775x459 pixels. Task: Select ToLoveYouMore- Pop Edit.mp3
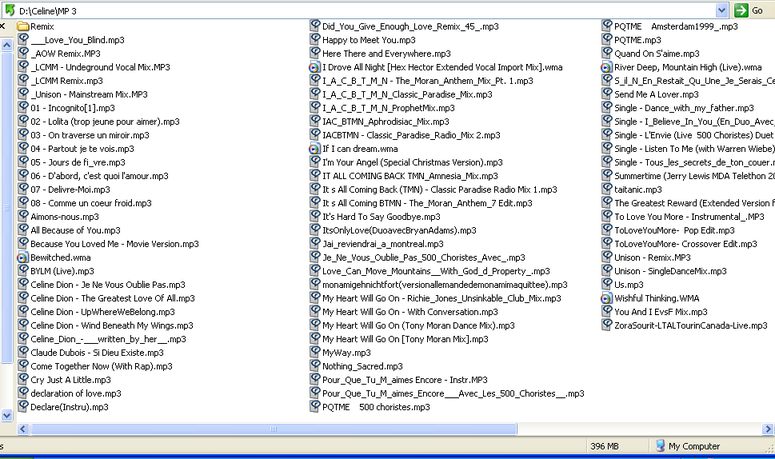pos(675,230)
